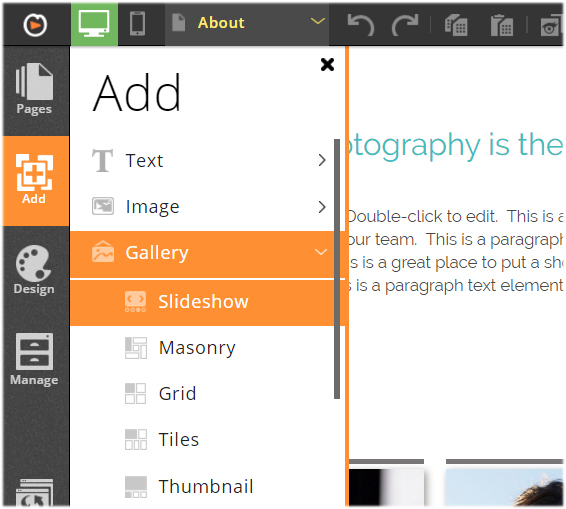Click the Image picture icon
The width and height of the screenshot is (566, 509).
[x=103, y=206]
